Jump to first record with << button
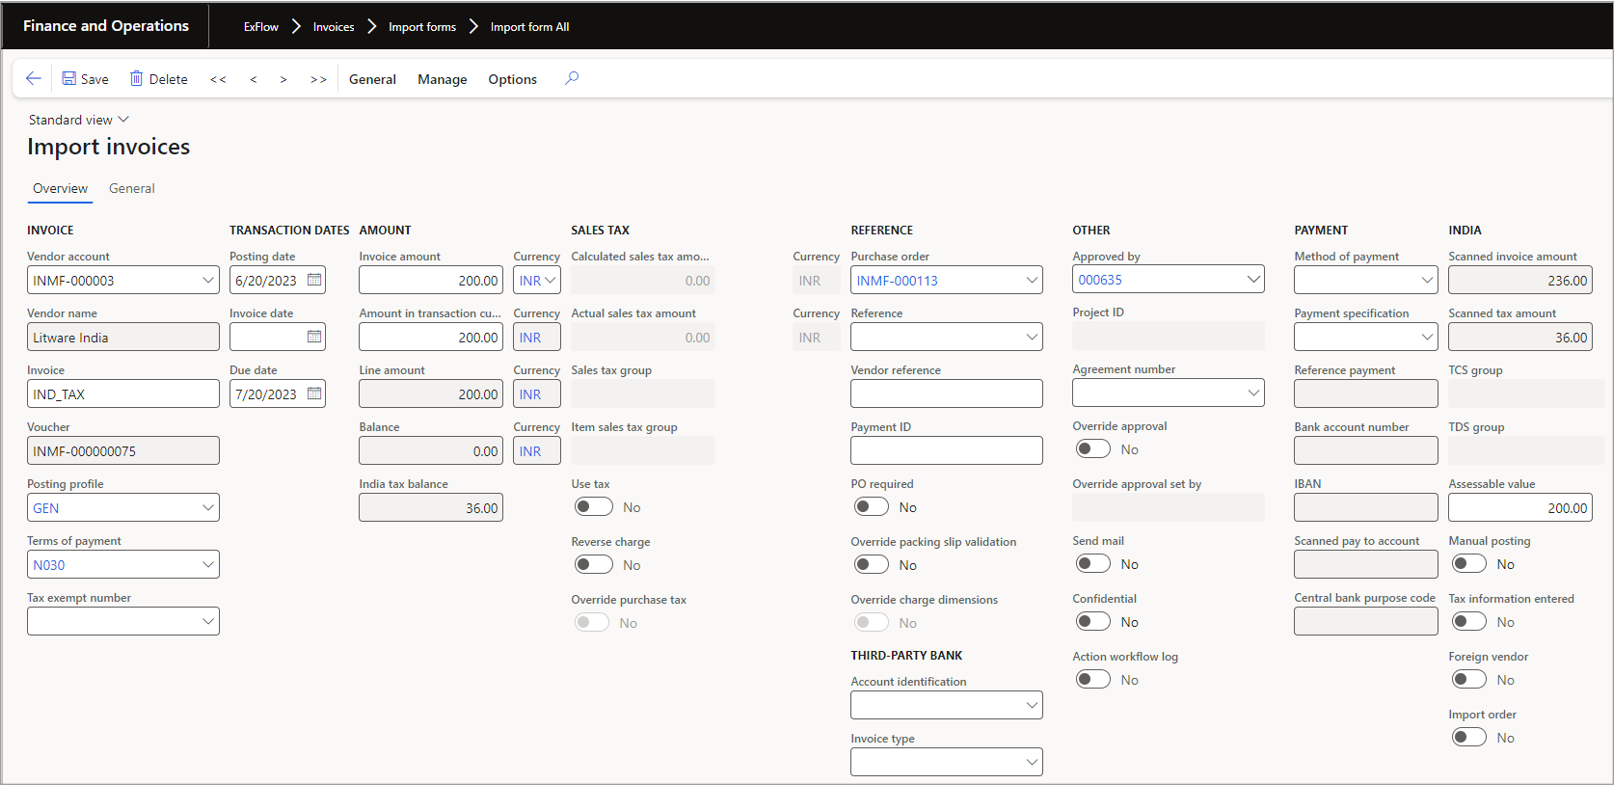 (x=218, y=80)
